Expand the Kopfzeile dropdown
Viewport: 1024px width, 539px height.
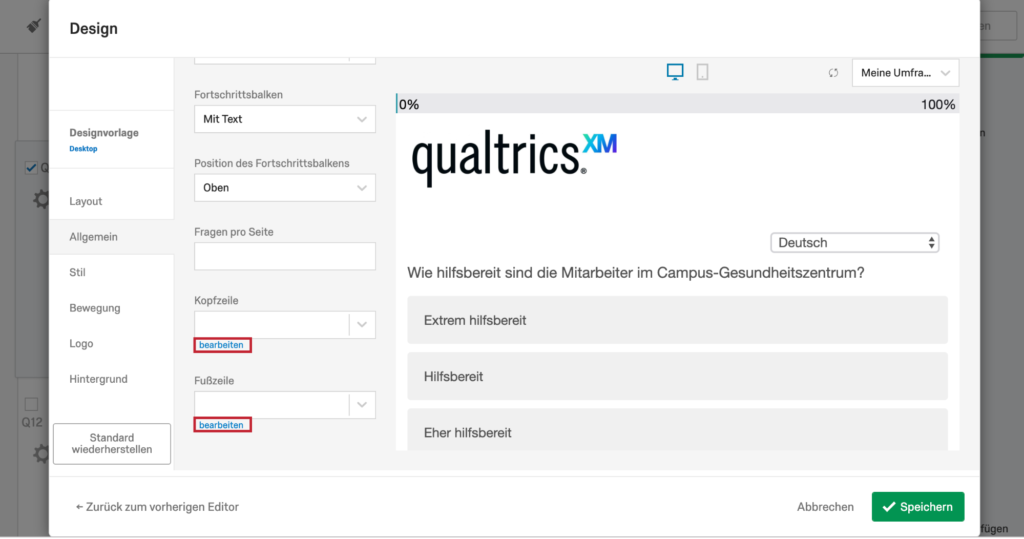(x=361, y=324)
